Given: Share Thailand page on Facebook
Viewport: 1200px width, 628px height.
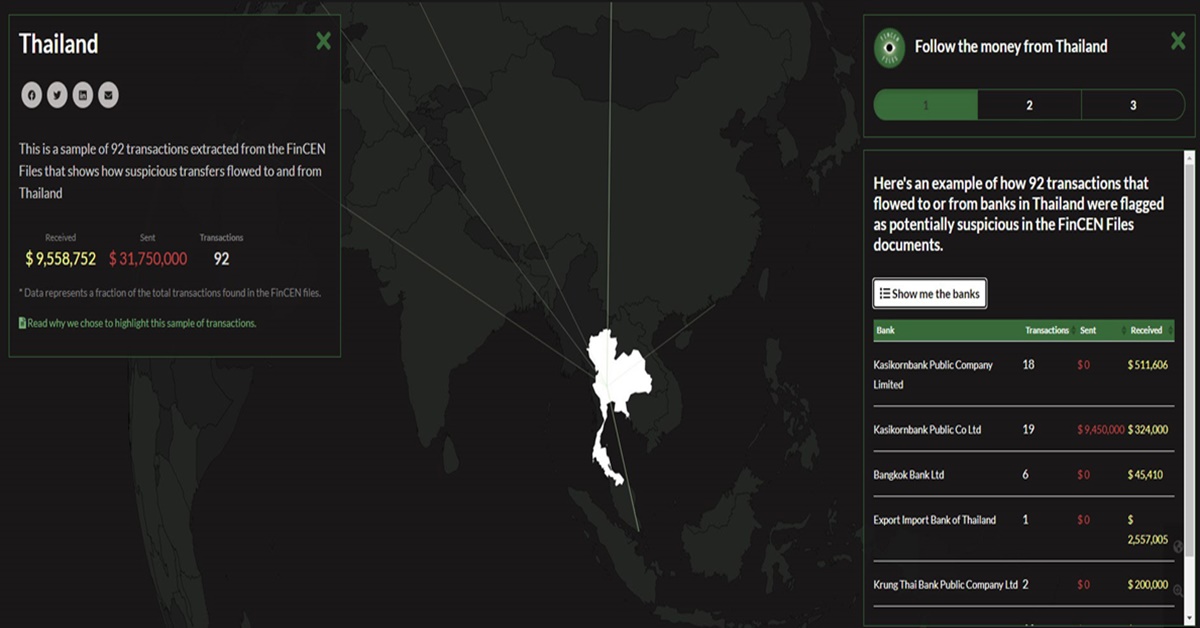Looking at the screenshot, I should point(32,95).
